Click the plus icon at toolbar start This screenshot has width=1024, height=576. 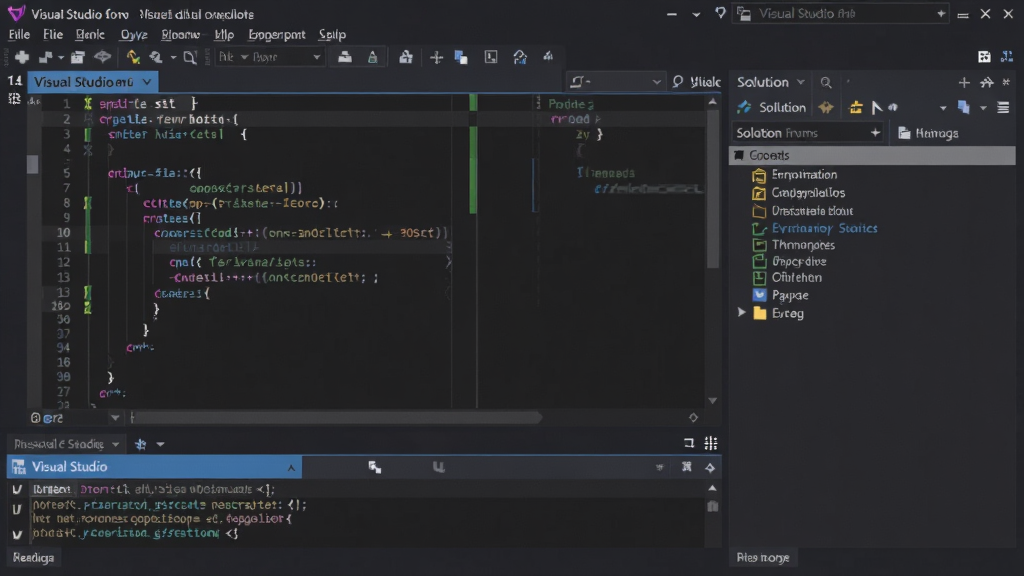[22, 57]
